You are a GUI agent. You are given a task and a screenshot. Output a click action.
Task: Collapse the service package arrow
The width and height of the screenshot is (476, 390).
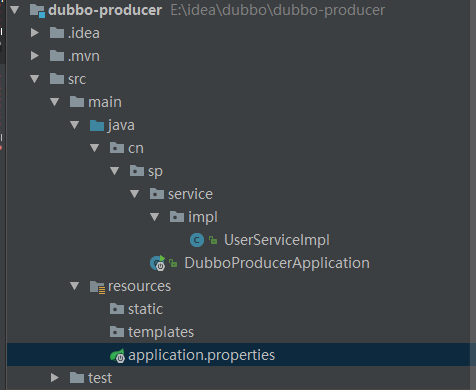(x=135, y=194)
